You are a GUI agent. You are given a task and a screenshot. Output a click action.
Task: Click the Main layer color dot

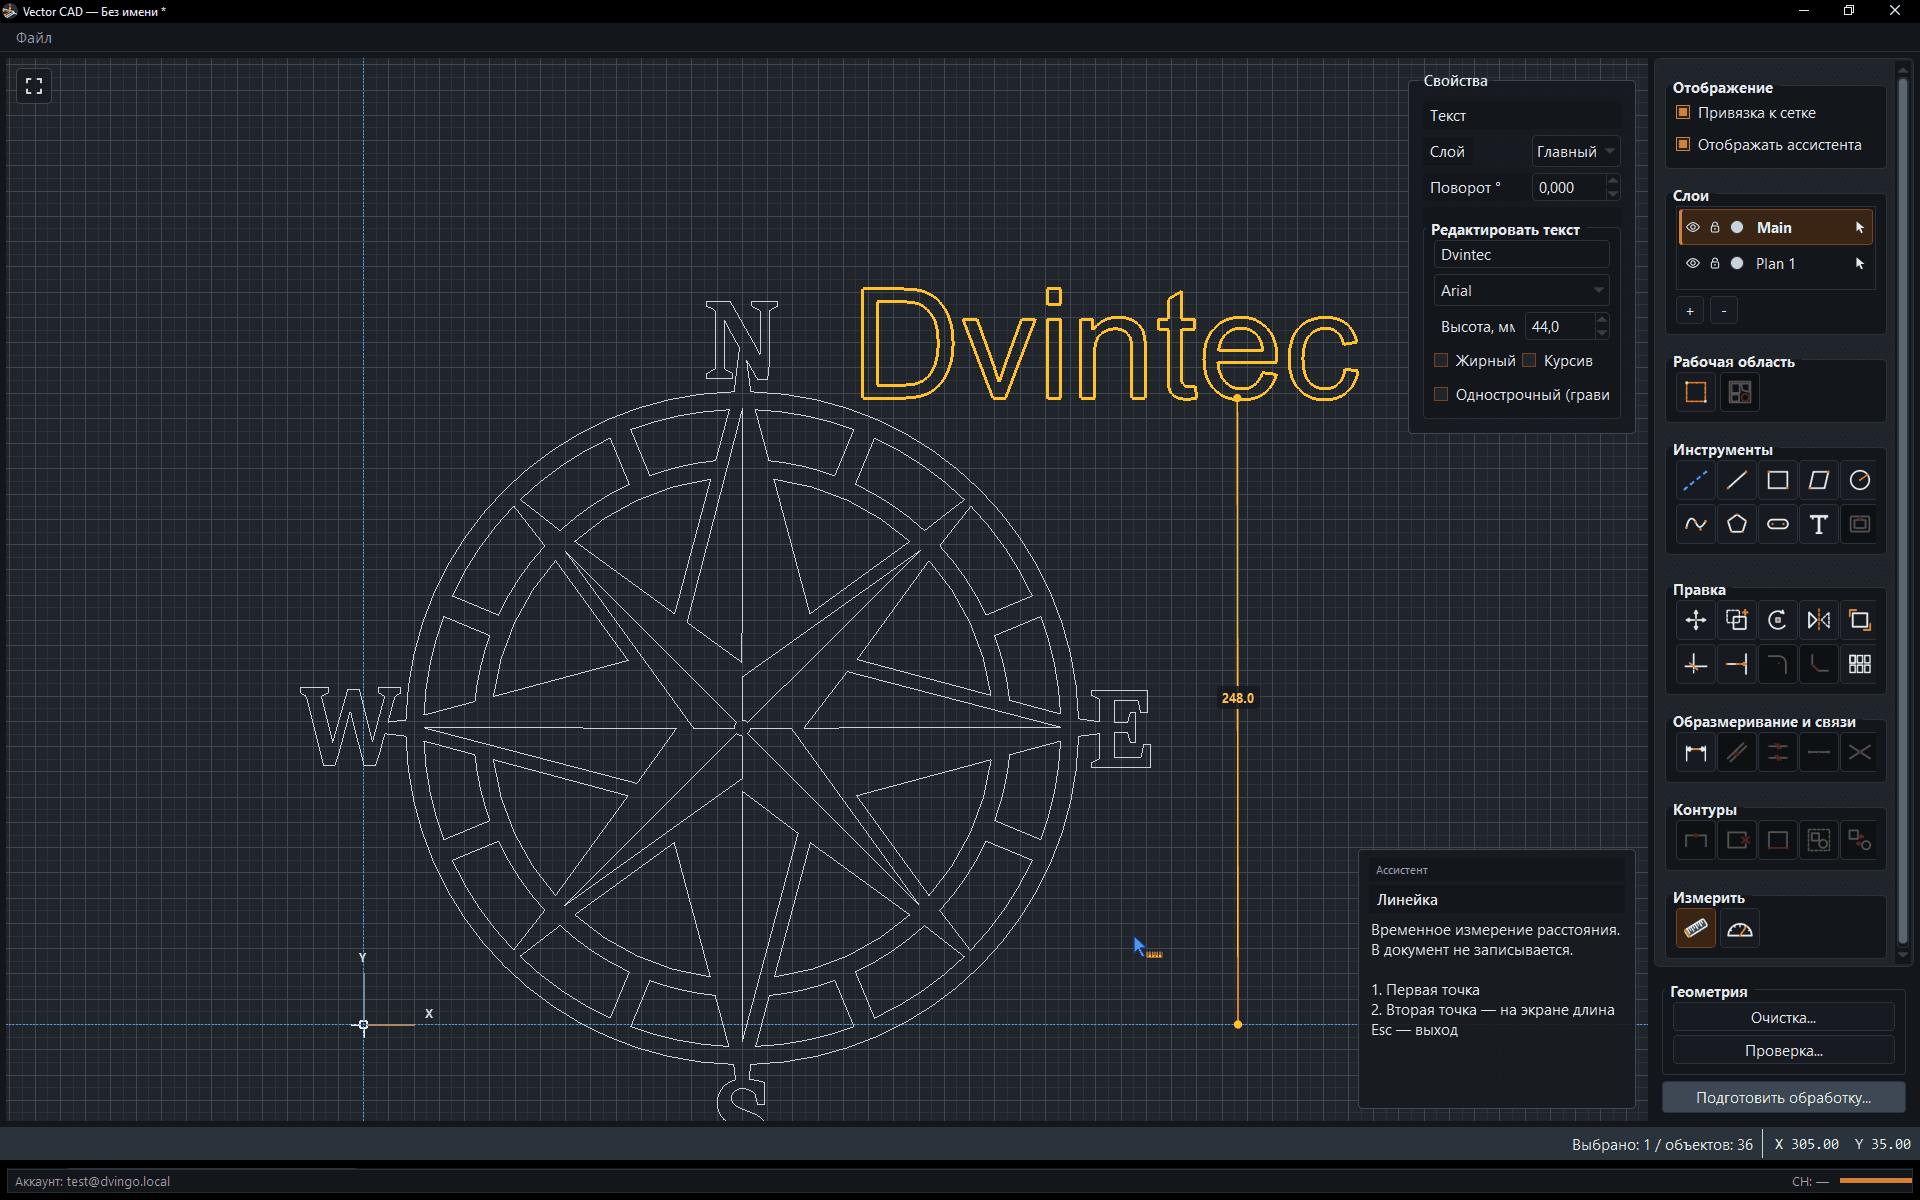click(x=1737, y=228)
